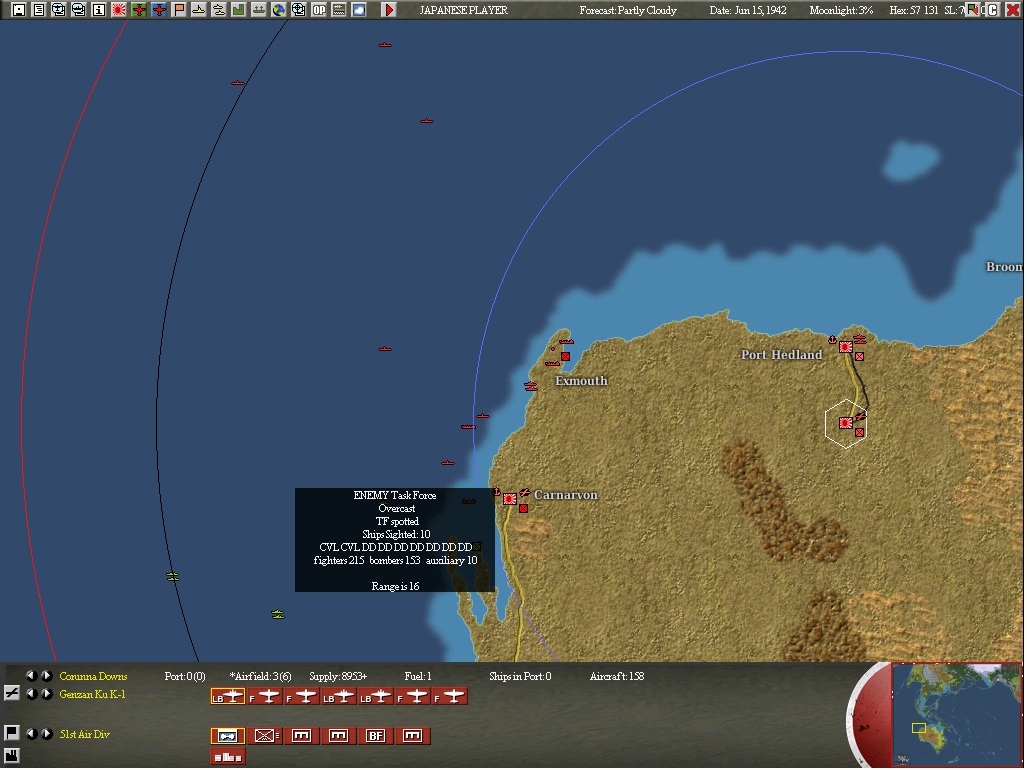
Task: Open the information 'i' screen icon
Action: point(99,10)
